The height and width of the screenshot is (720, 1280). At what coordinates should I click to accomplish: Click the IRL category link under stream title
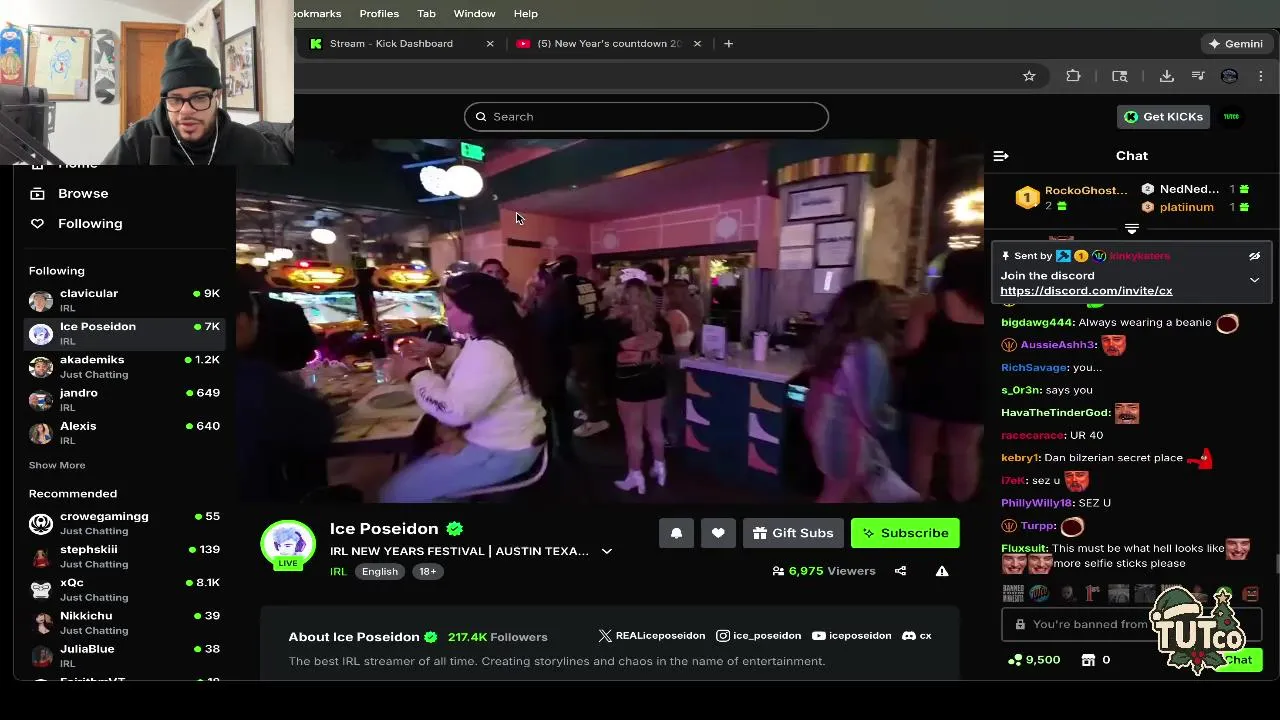tap(338, 572)
